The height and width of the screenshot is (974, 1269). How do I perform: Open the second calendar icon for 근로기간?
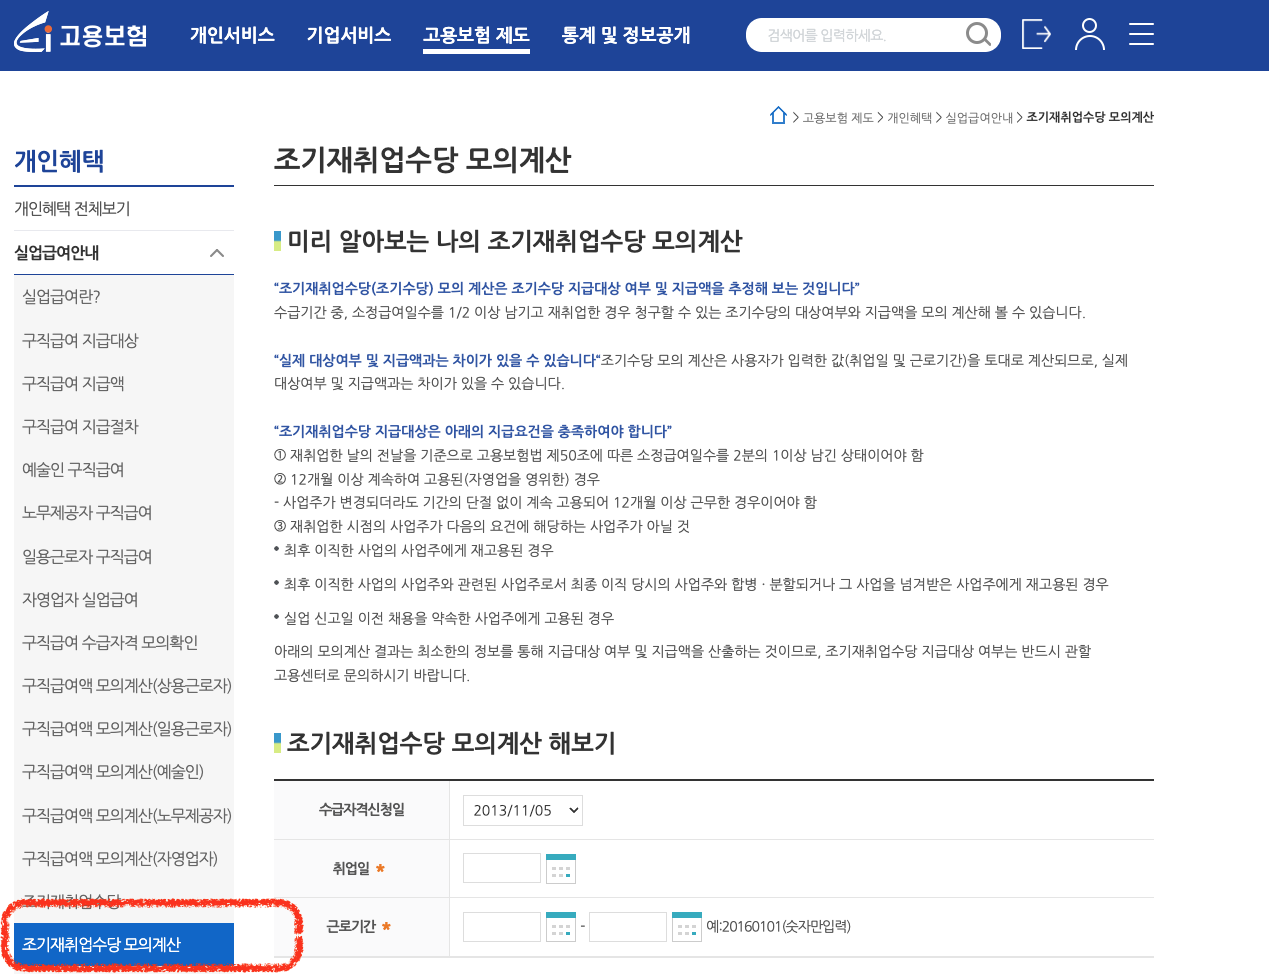click(687, 926)
